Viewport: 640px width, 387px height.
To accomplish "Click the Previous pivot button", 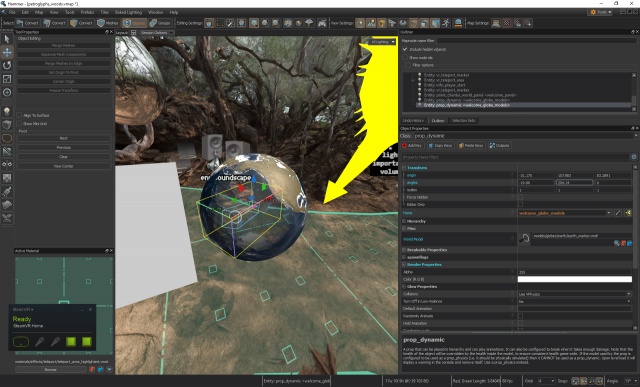I will pos(64,147).
